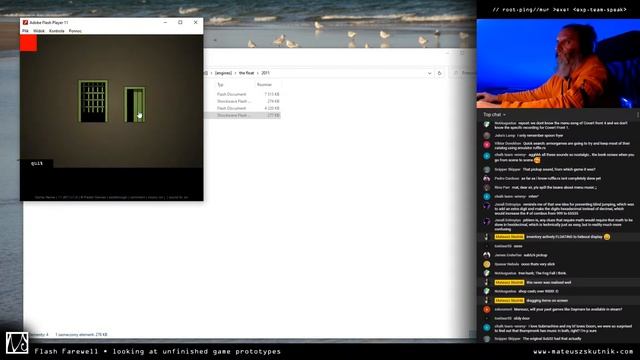
Task: Click the barred window in the game
Action: [93, 101]
